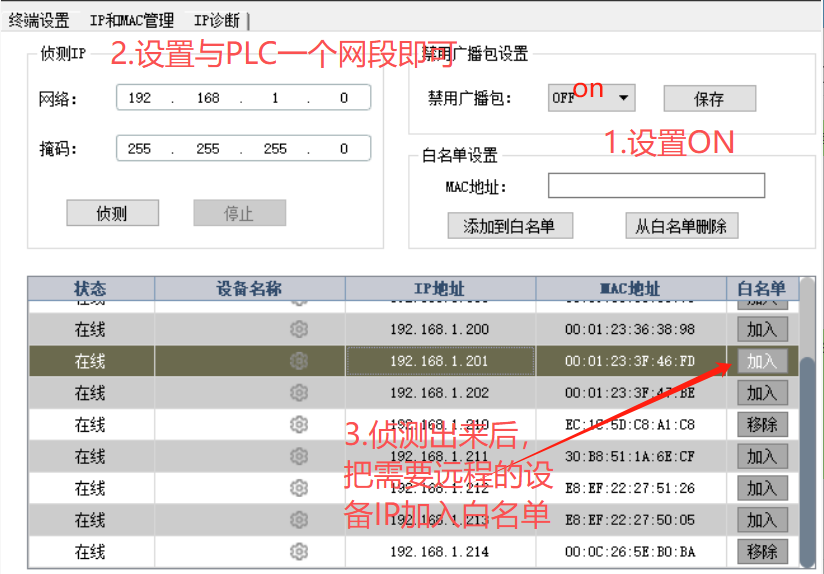Focus the MAC地址 input field
824x574 pixels.
point(656,186)
